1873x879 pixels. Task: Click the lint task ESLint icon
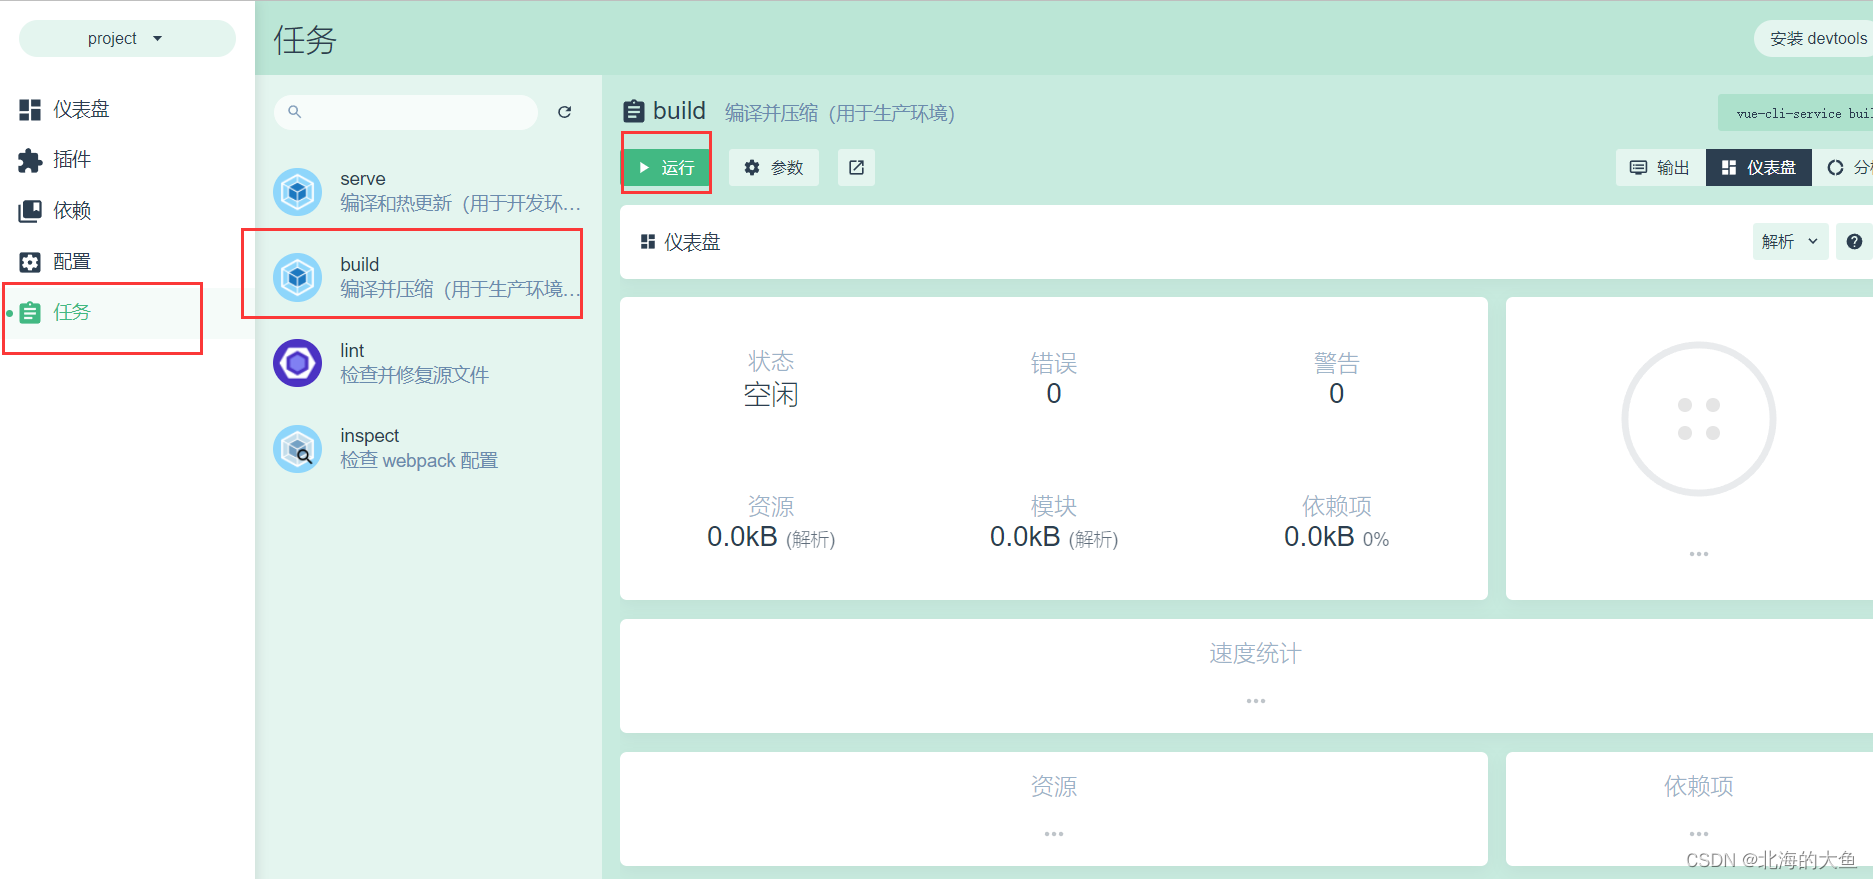pos(298,363)
